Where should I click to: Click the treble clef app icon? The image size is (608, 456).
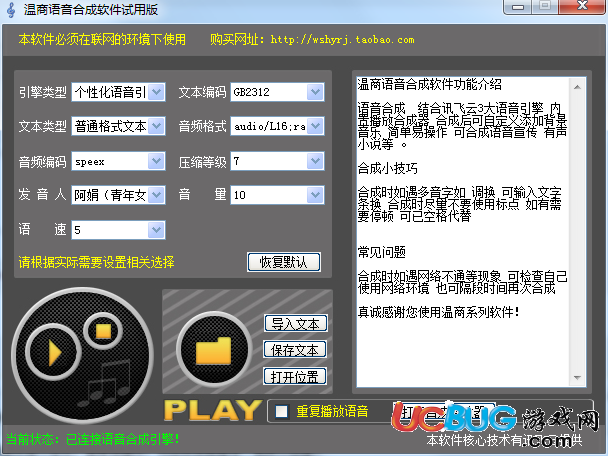point(11,10)
